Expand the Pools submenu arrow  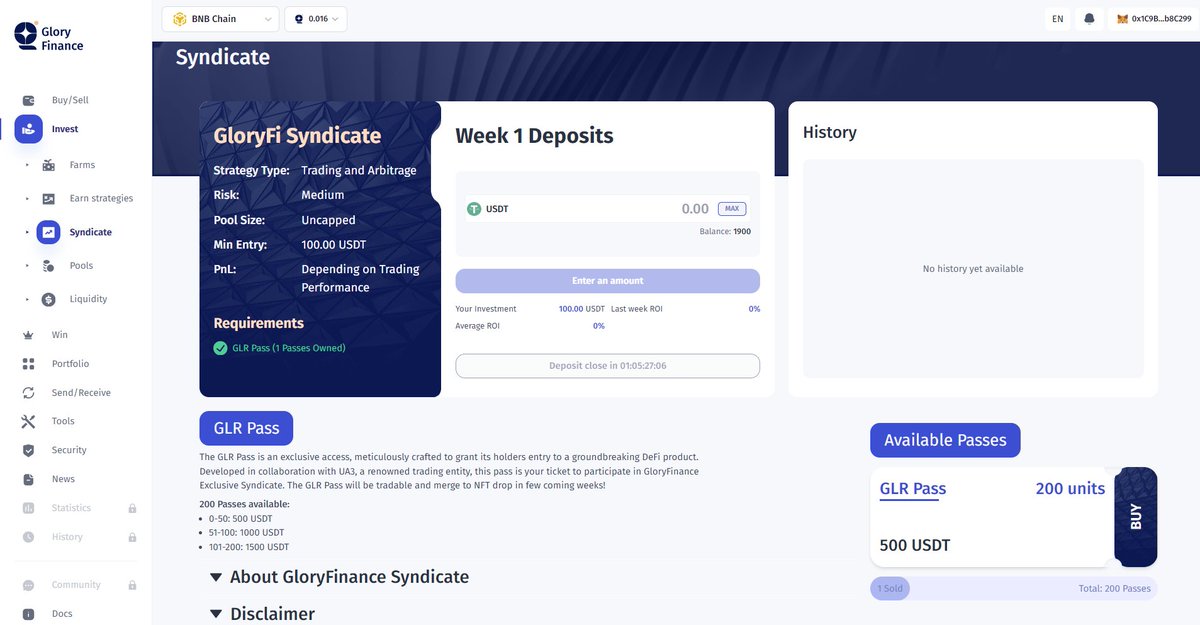click(27, 266)
